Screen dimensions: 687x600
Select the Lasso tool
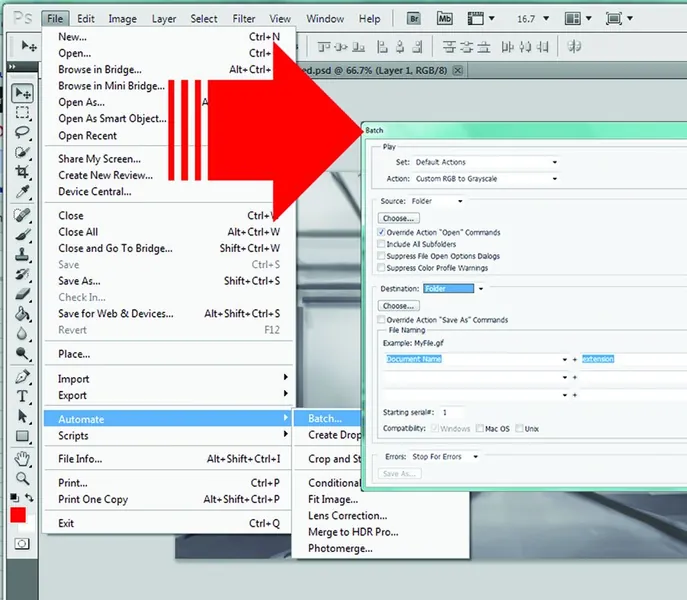coord(22,132)
